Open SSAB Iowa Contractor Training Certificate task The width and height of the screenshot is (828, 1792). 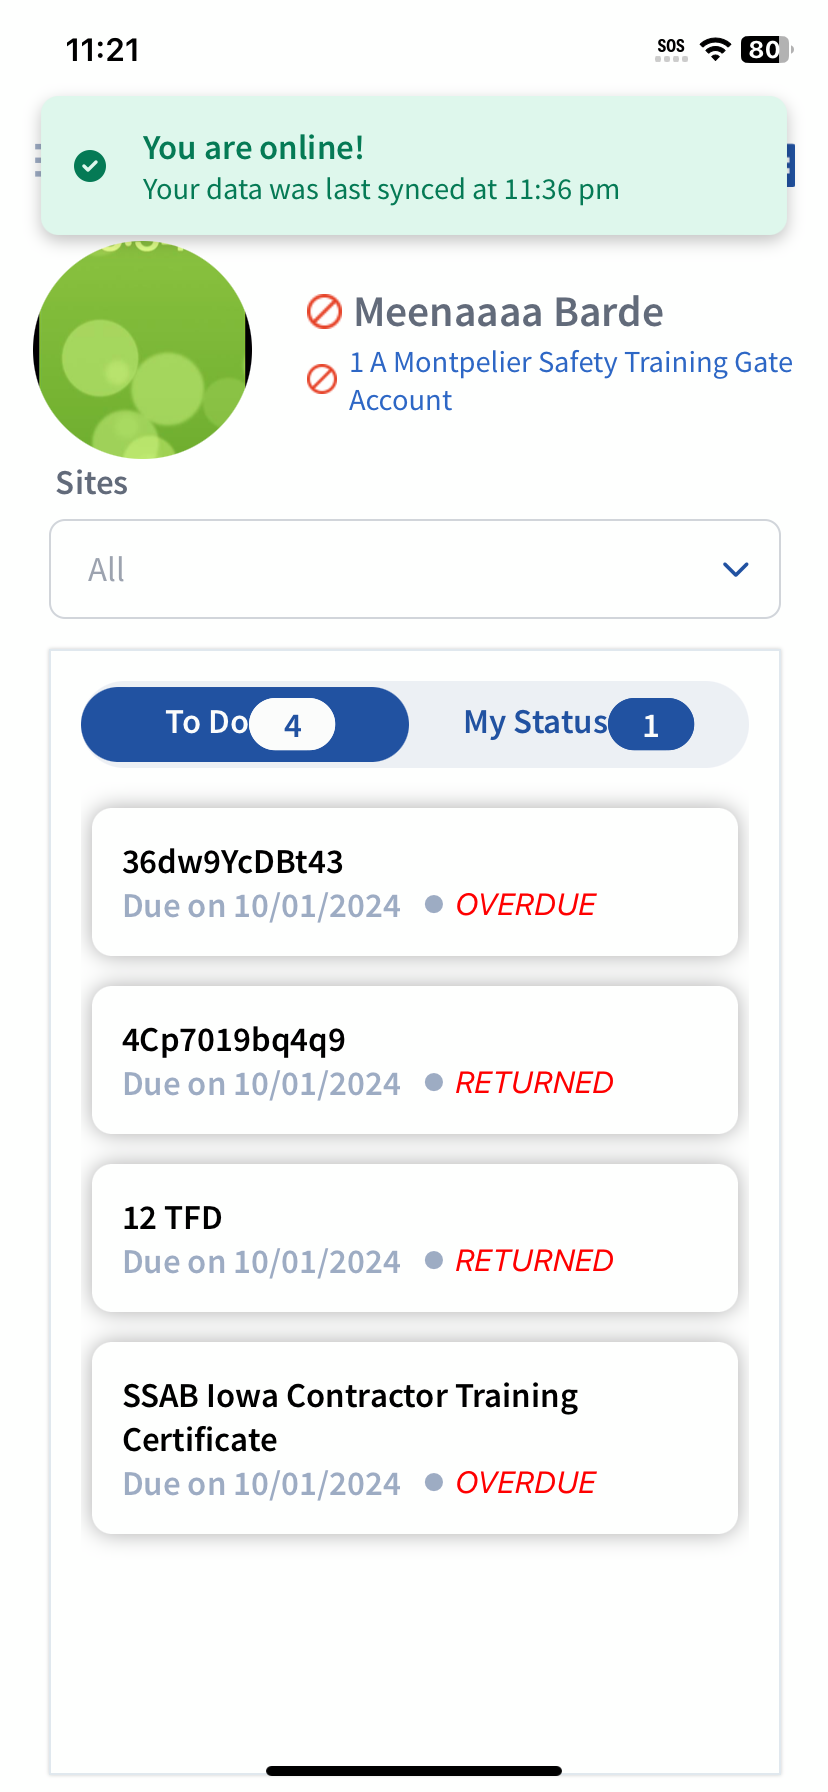coord(414,1437)
